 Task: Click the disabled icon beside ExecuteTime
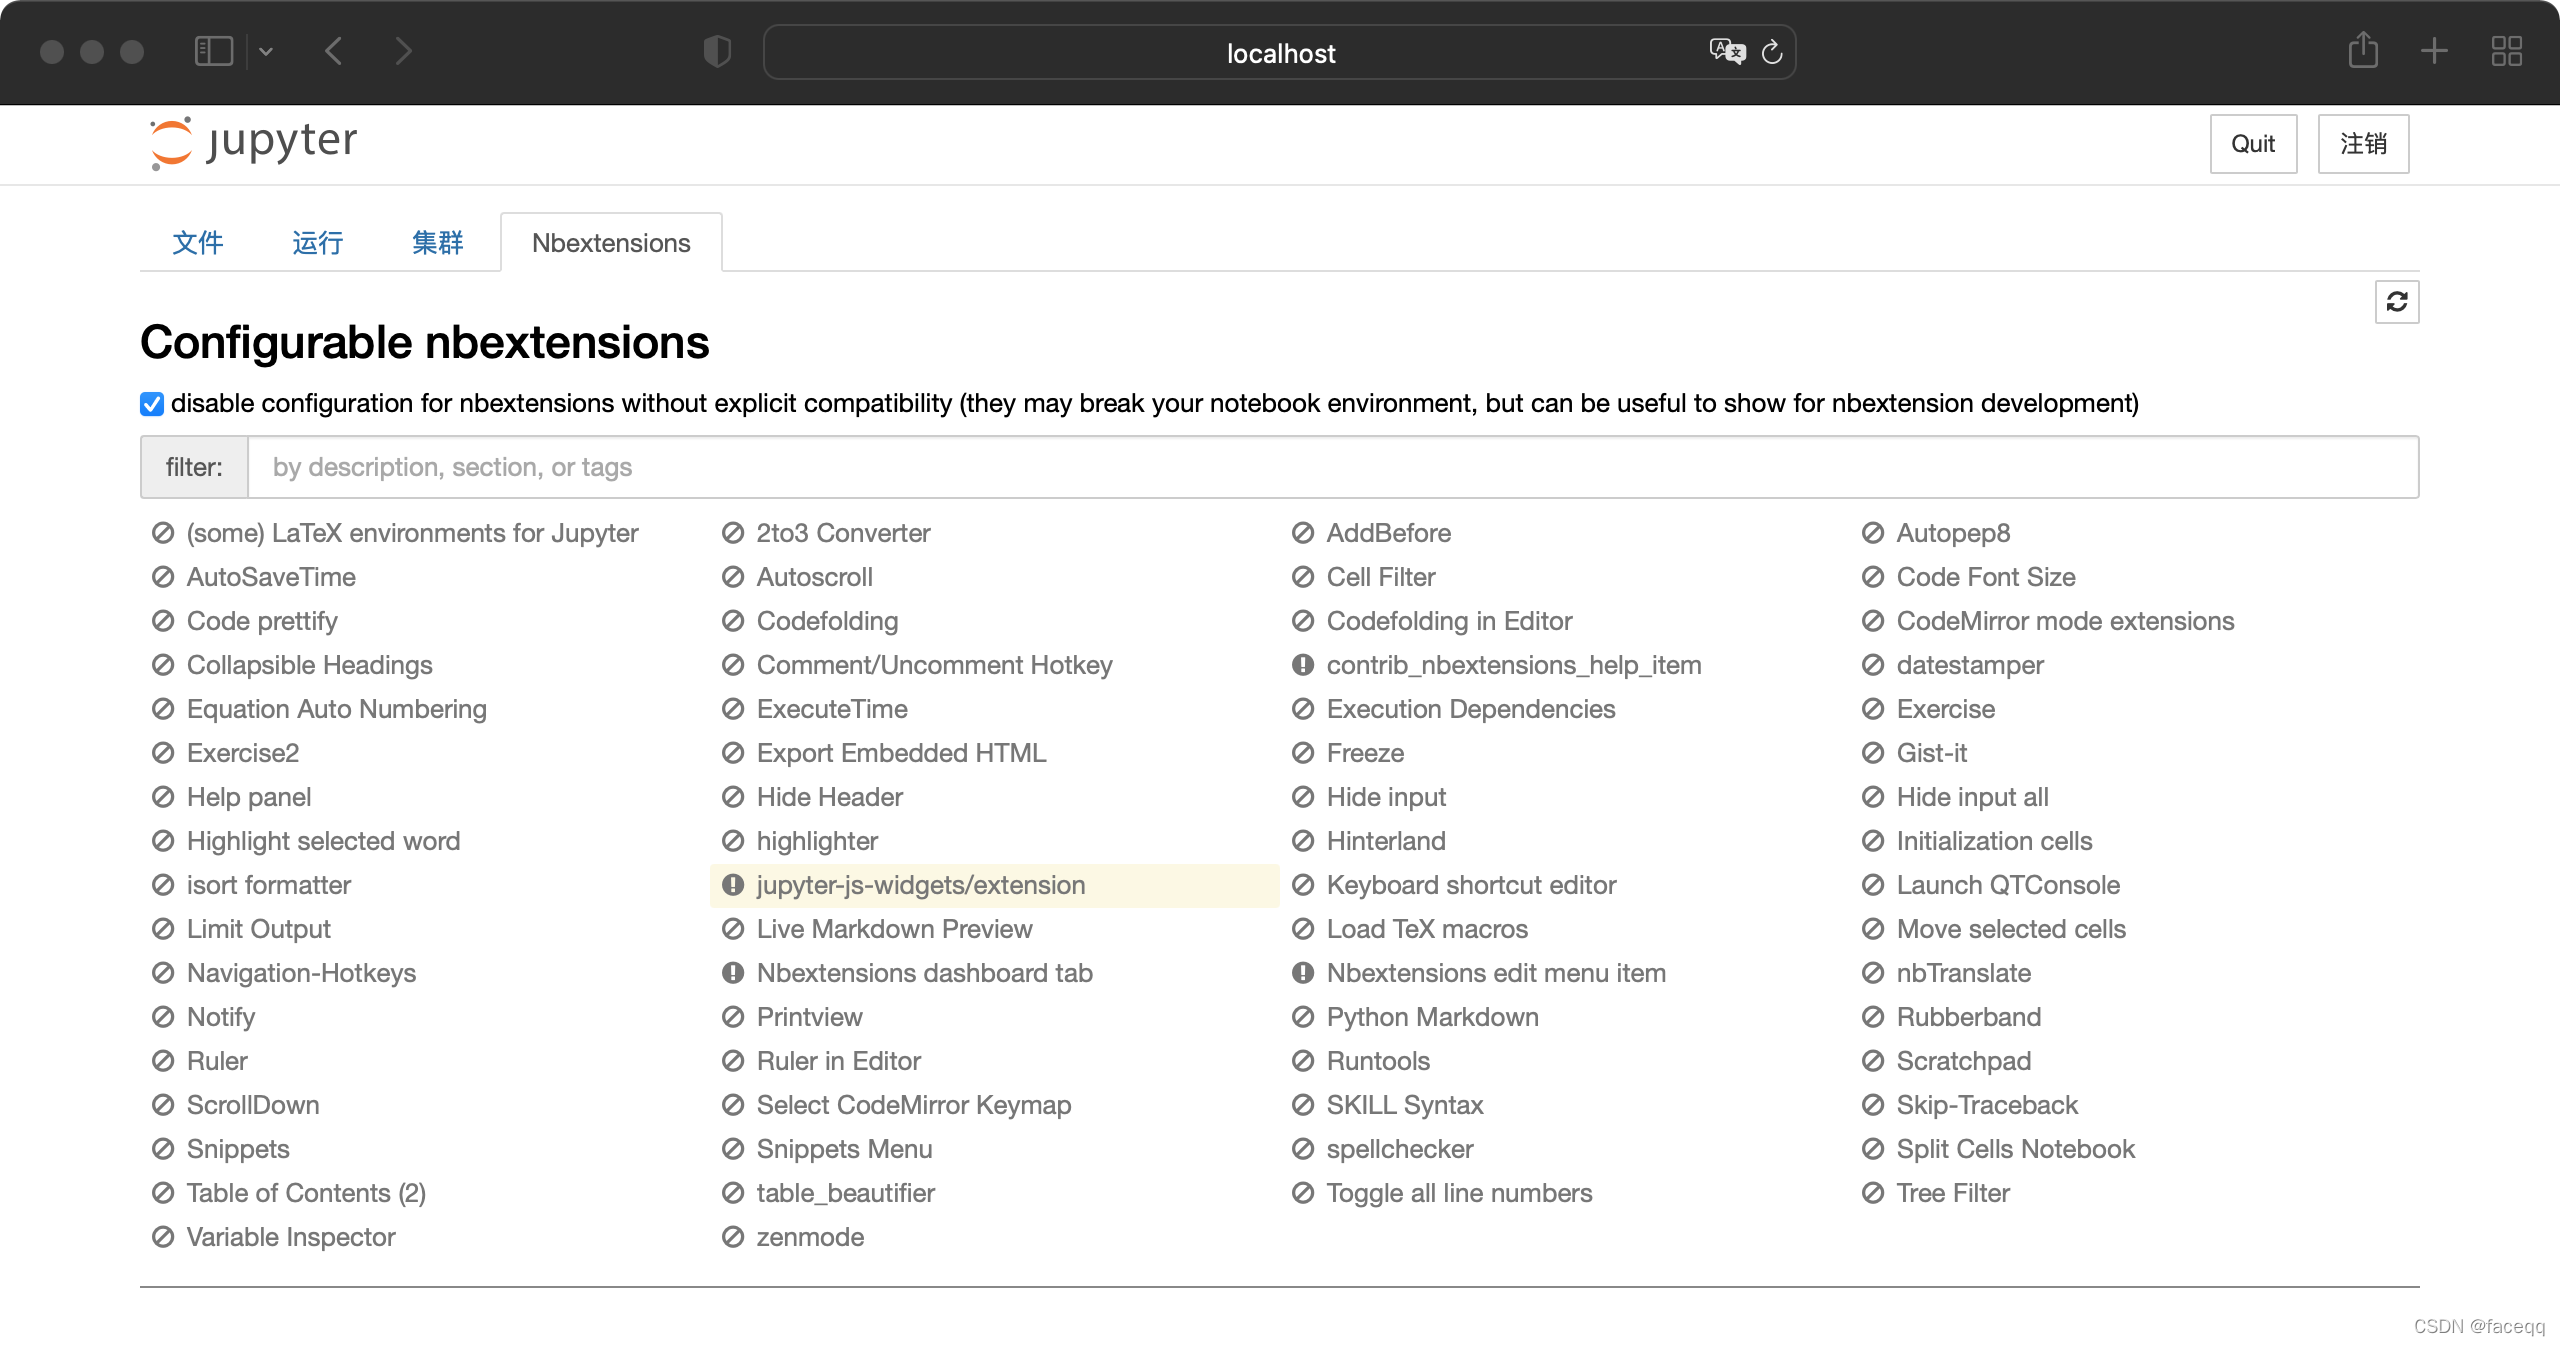coord(733,709)
